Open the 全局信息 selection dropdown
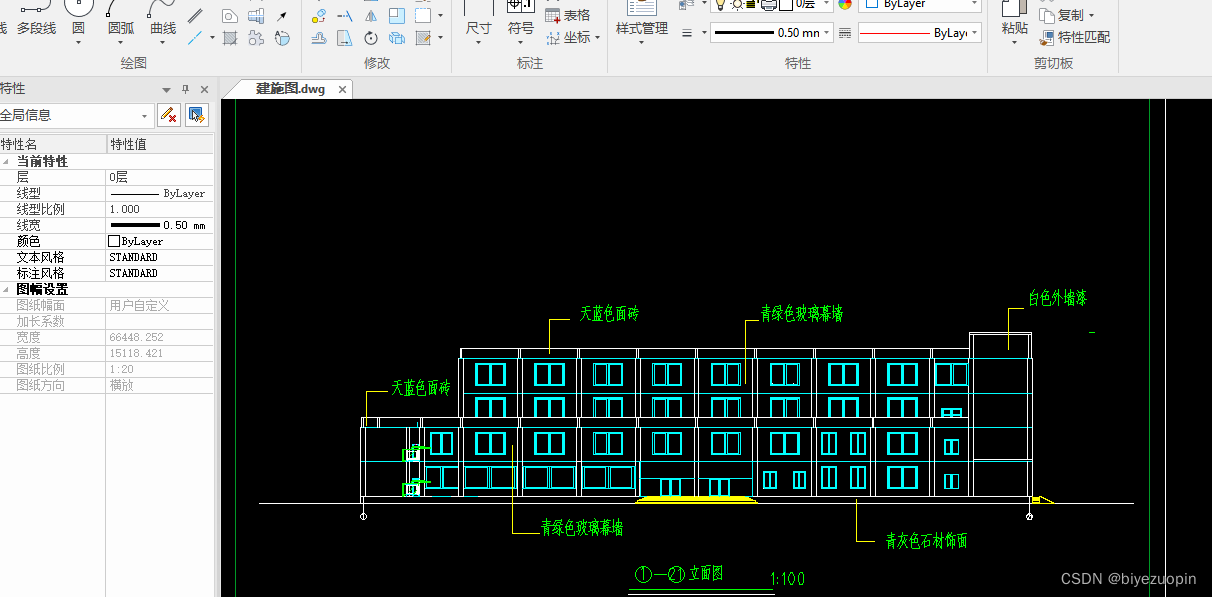1212x597 pixels. (75, 115)
